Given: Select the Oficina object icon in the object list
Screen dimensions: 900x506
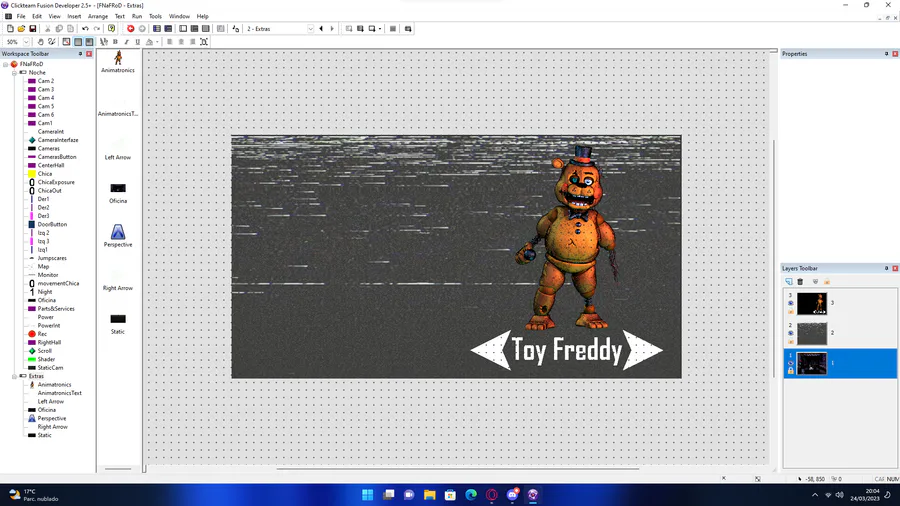Looking at the screenshot, I should point(118,188).
